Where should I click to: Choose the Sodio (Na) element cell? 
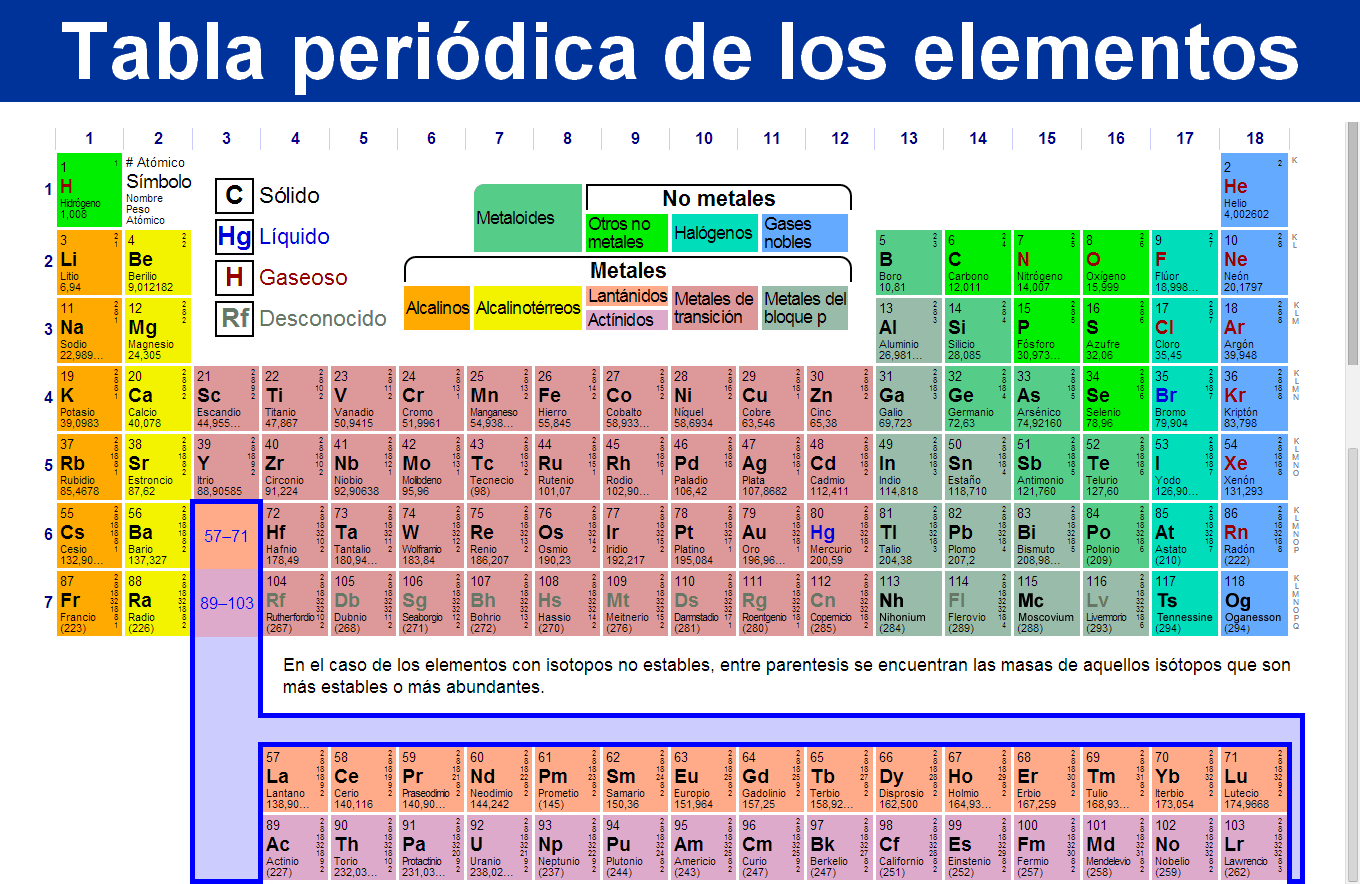[x=88, y=329]
